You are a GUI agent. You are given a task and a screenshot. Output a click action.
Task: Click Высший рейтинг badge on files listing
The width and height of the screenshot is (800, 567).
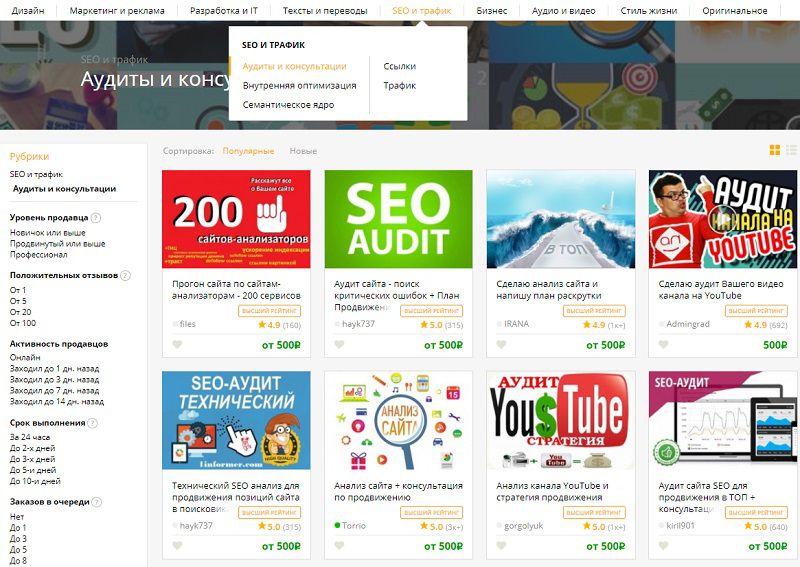269,311
